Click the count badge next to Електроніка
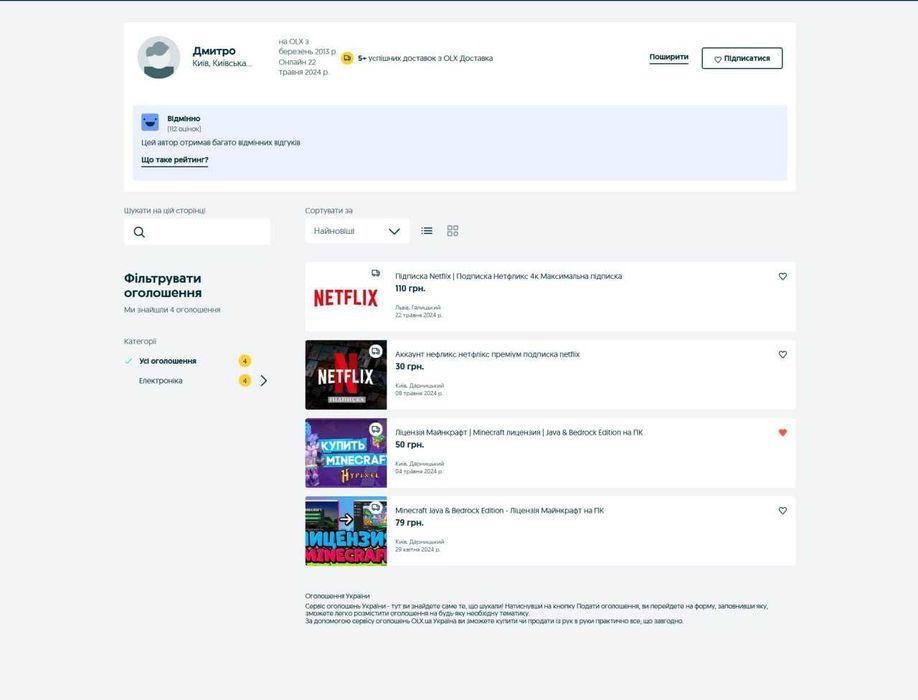Viewport: 918px width, 700px height. 245,380
